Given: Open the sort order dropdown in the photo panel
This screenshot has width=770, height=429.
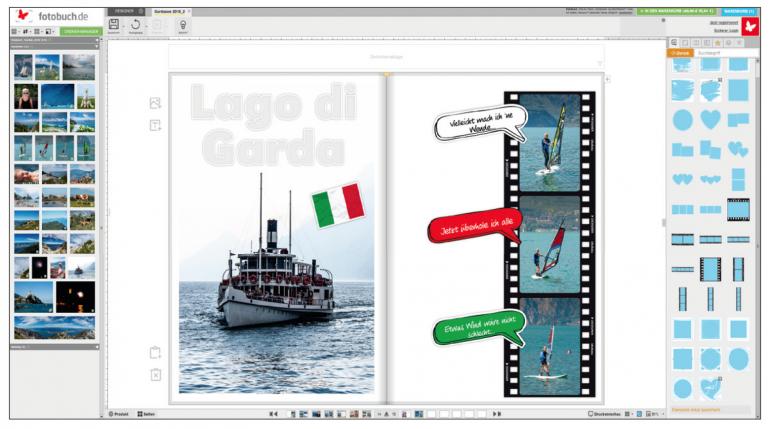Looking at the screenshot, I should [26, 31].
